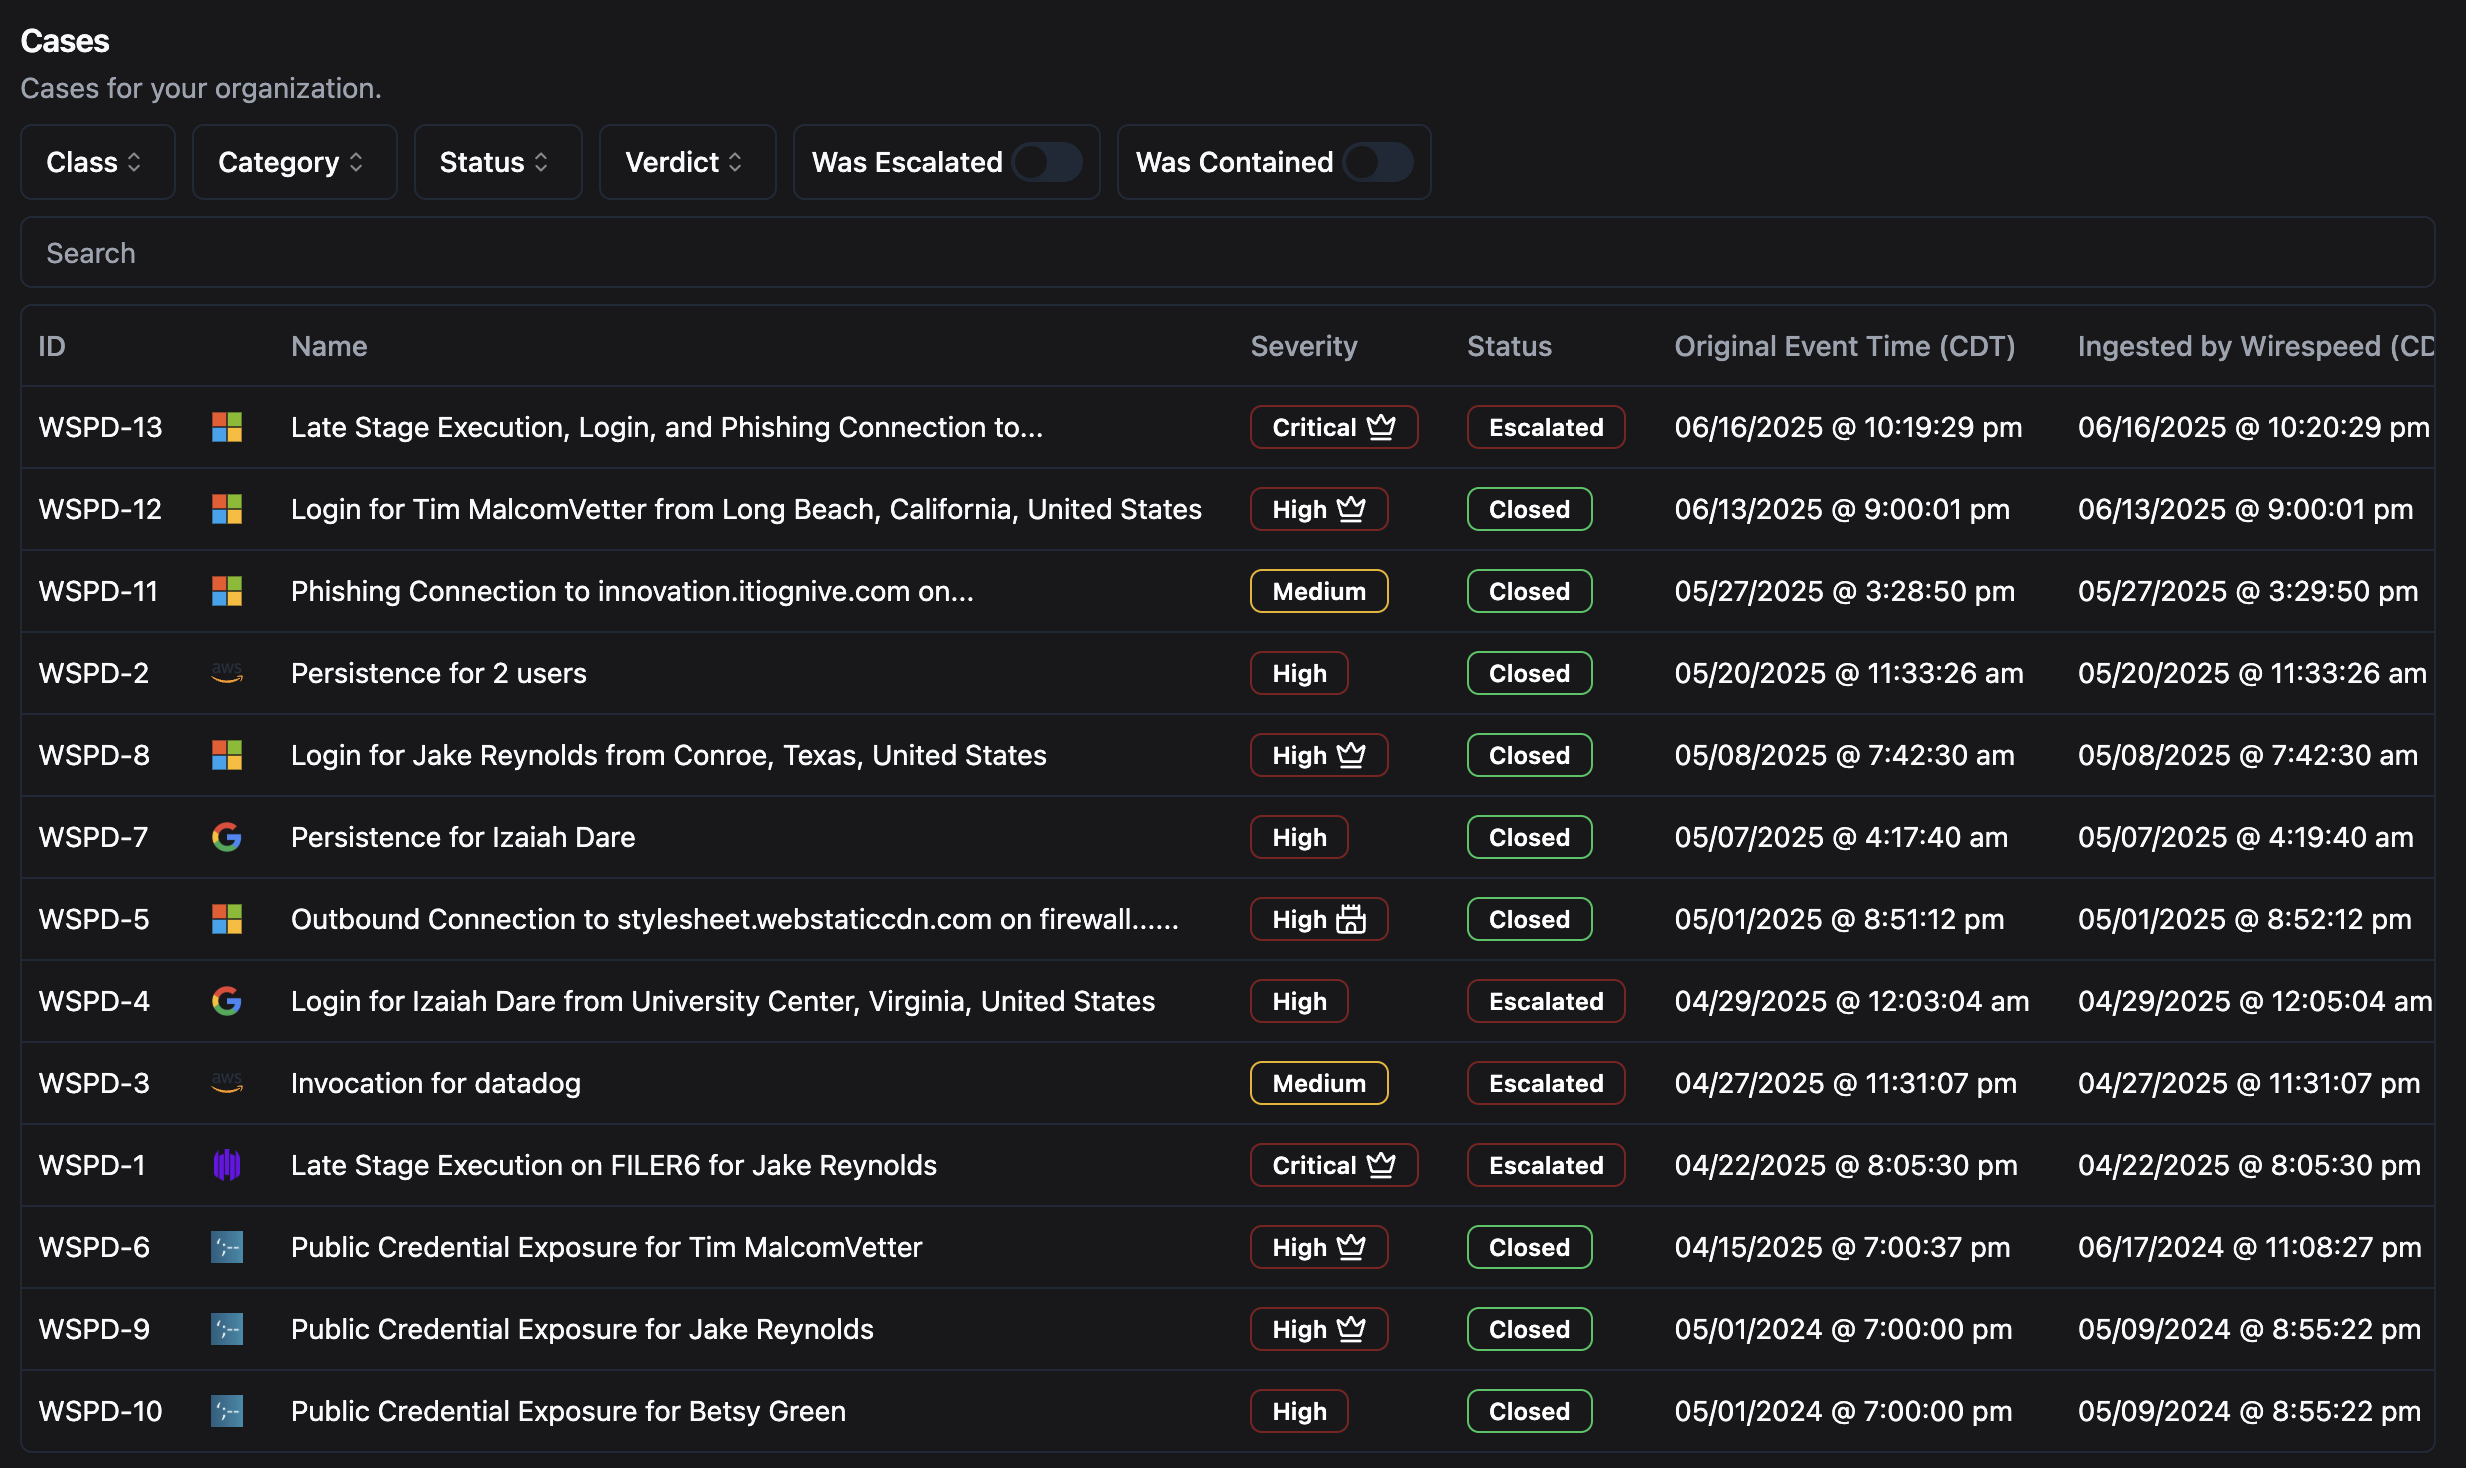
Task: Click purple source icon in WSPD-1 row
Action: click(227, 1165)
